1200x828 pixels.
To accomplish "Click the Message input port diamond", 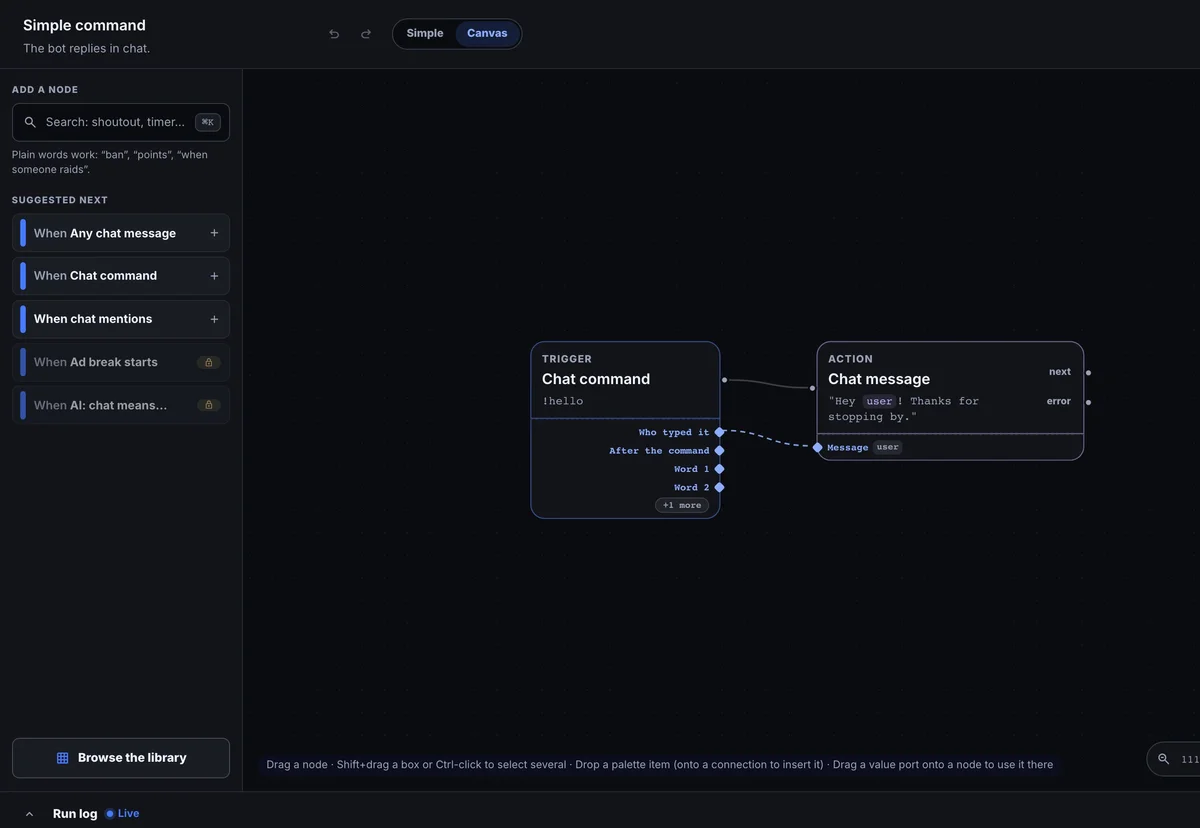I will tap(817, 448).
